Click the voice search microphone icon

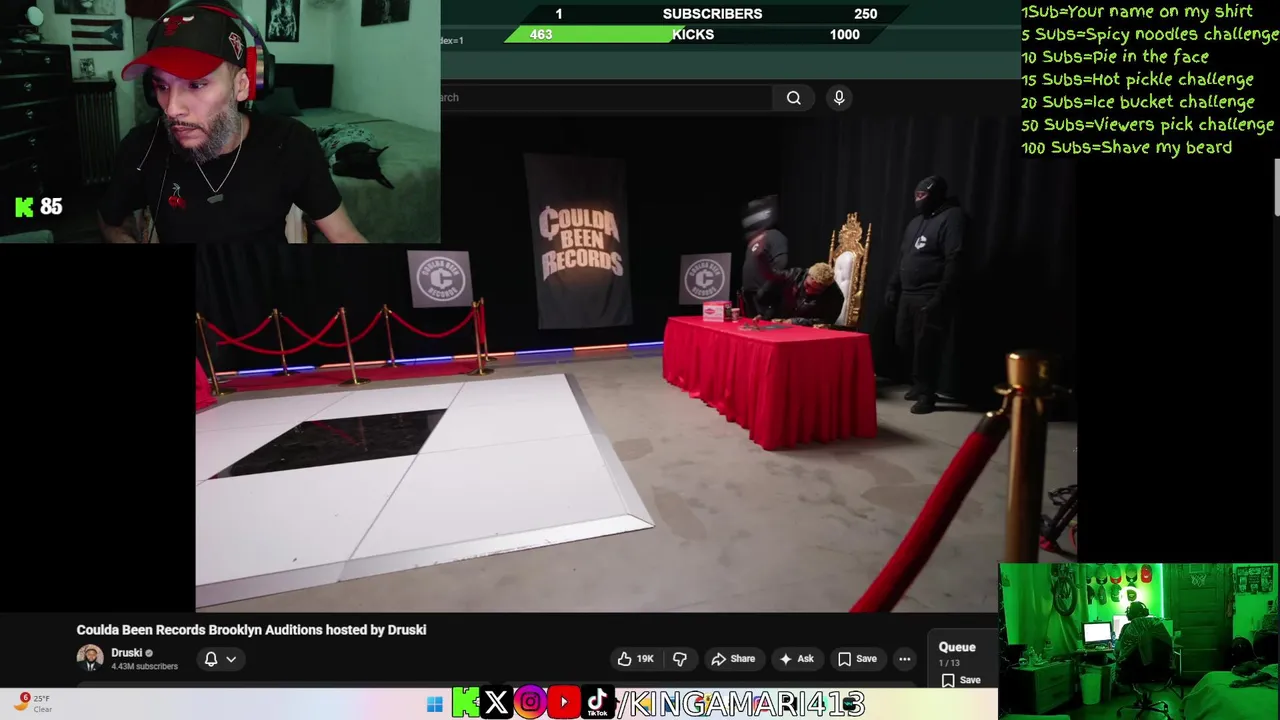tap(839, 97)
